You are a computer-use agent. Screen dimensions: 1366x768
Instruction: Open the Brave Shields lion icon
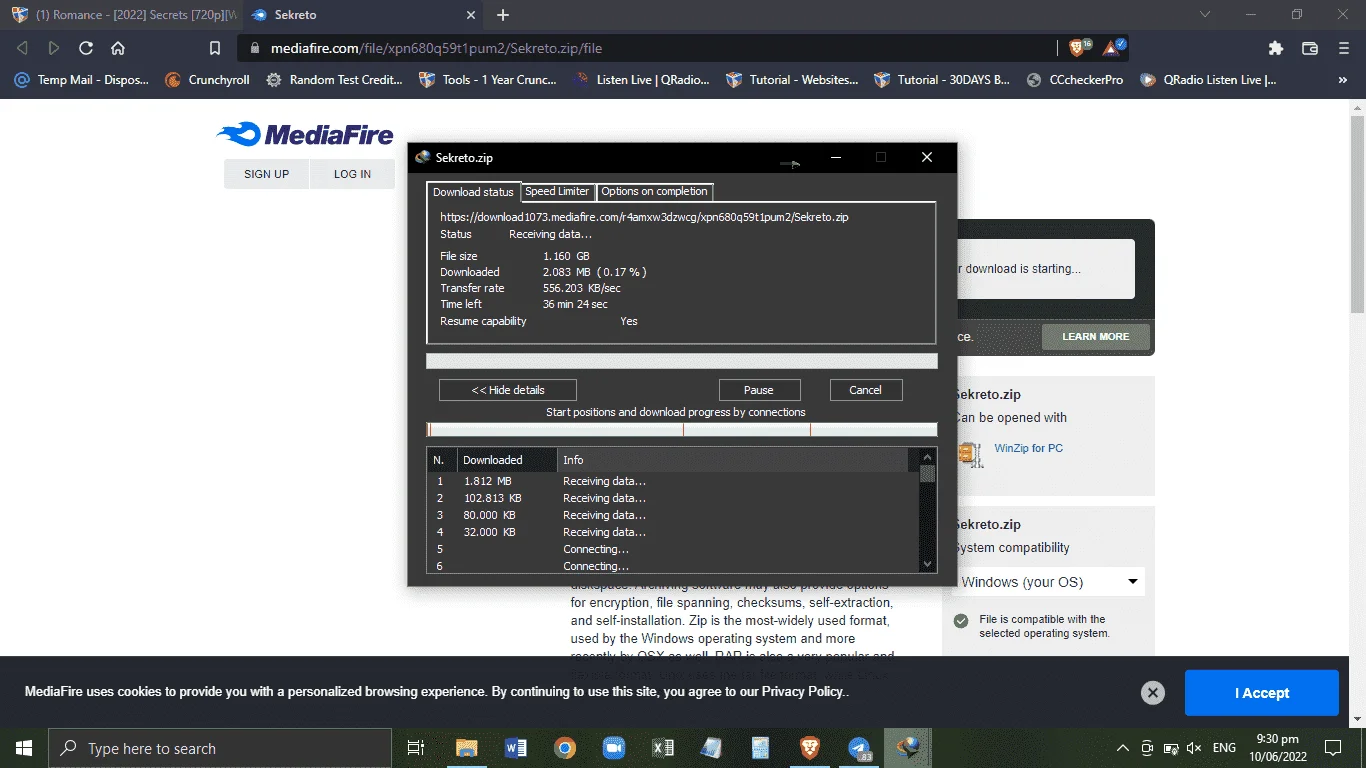coord(1079,47)
